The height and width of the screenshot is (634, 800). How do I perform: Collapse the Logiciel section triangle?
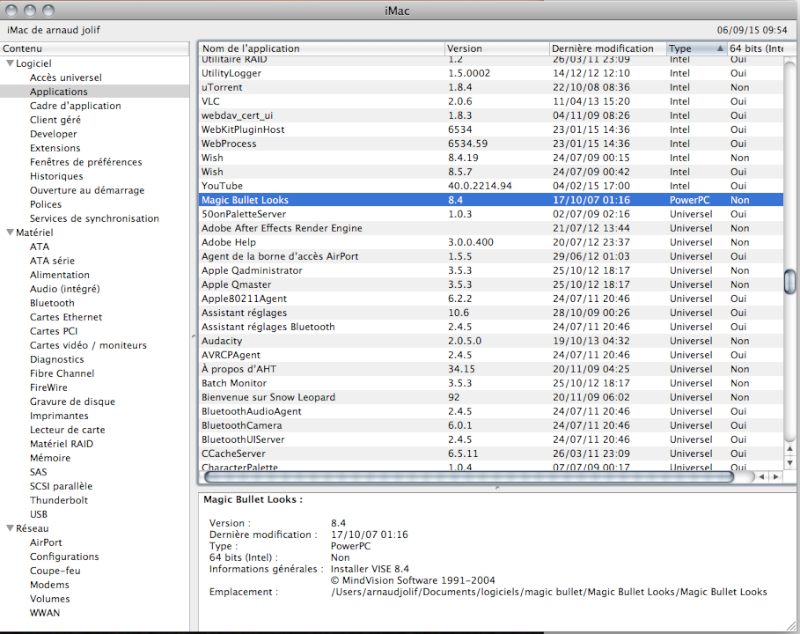(x=9, y=63)
